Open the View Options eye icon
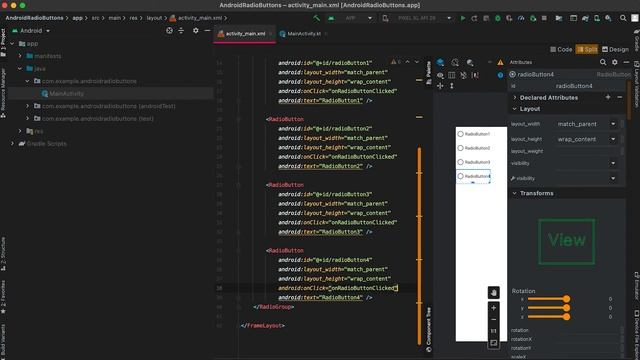Image resolution: width=640 pixels, height=360 pixels. 440,75
